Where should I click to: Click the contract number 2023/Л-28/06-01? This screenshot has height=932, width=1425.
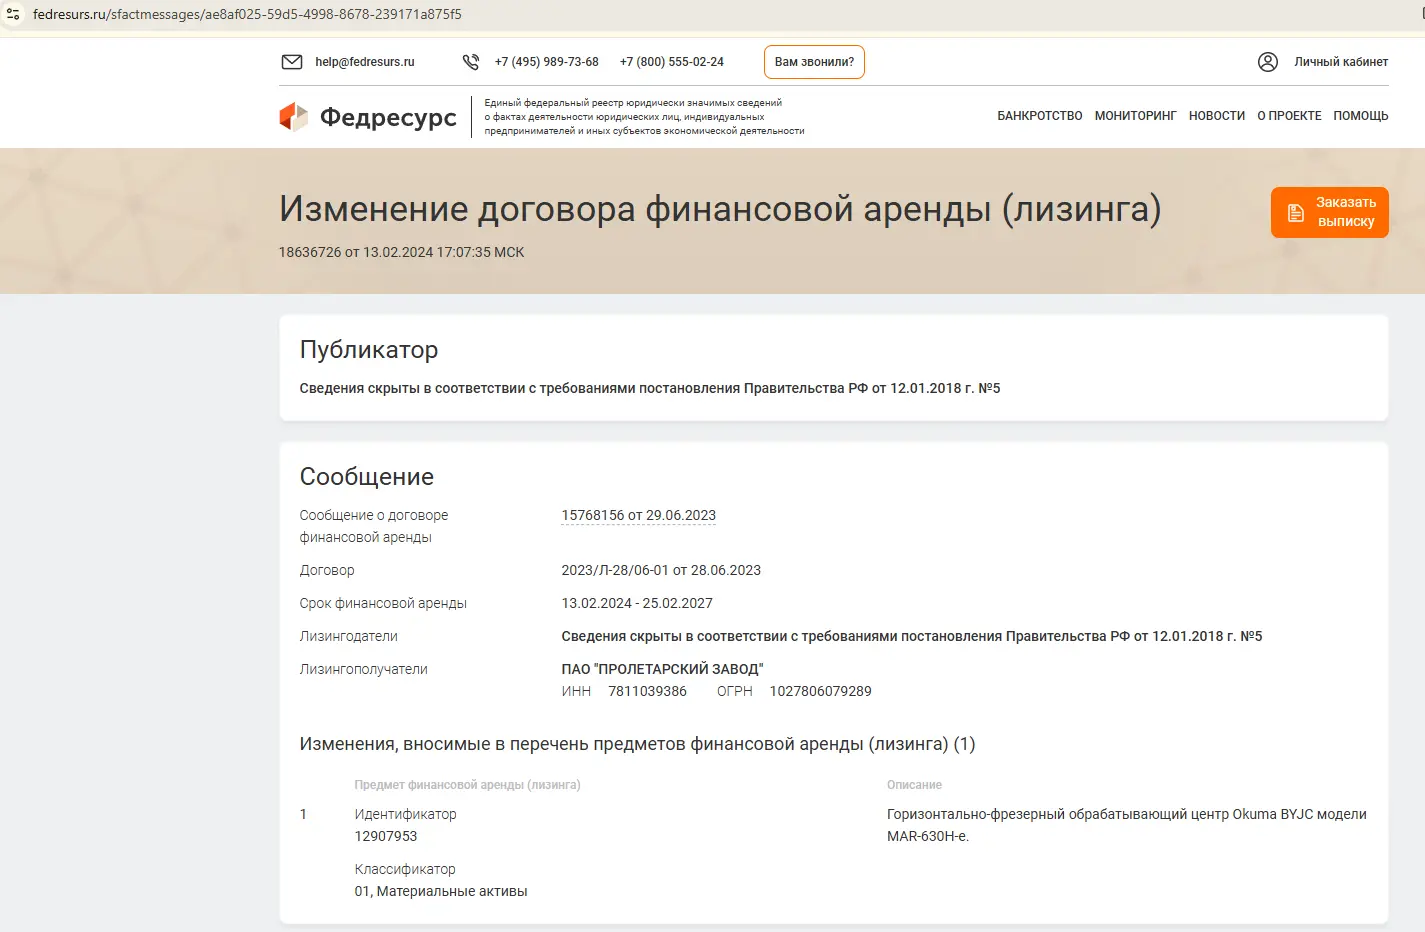(661, 570)
